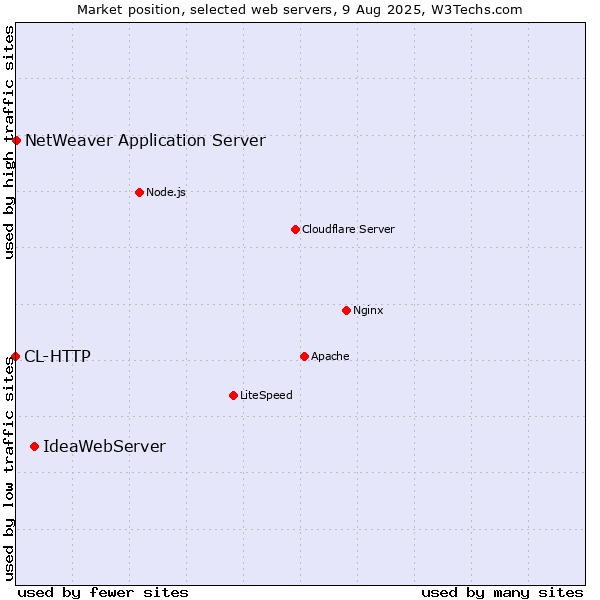This screenshot has width=600, height=600.
Task: Click the IdeaWebServer red diamond marker
Action: (34, 447)
